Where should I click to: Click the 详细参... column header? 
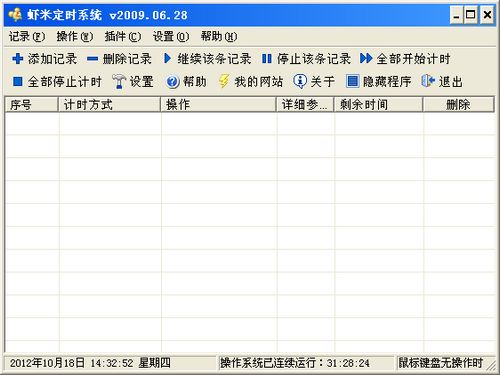(305, 105)
